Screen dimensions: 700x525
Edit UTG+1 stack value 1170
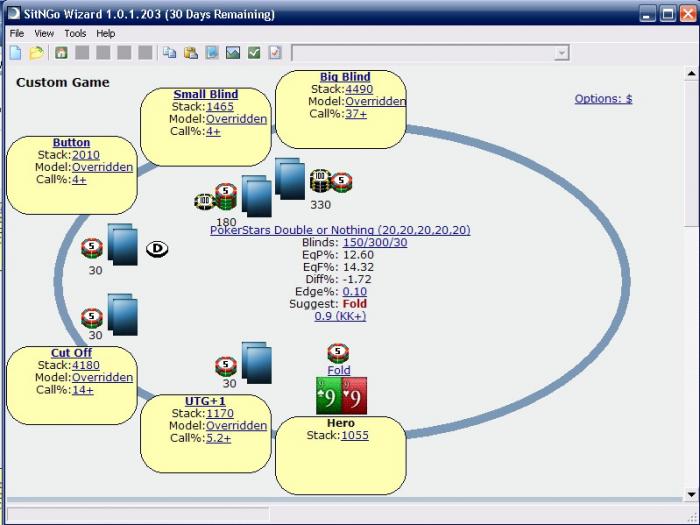[220, 413]
